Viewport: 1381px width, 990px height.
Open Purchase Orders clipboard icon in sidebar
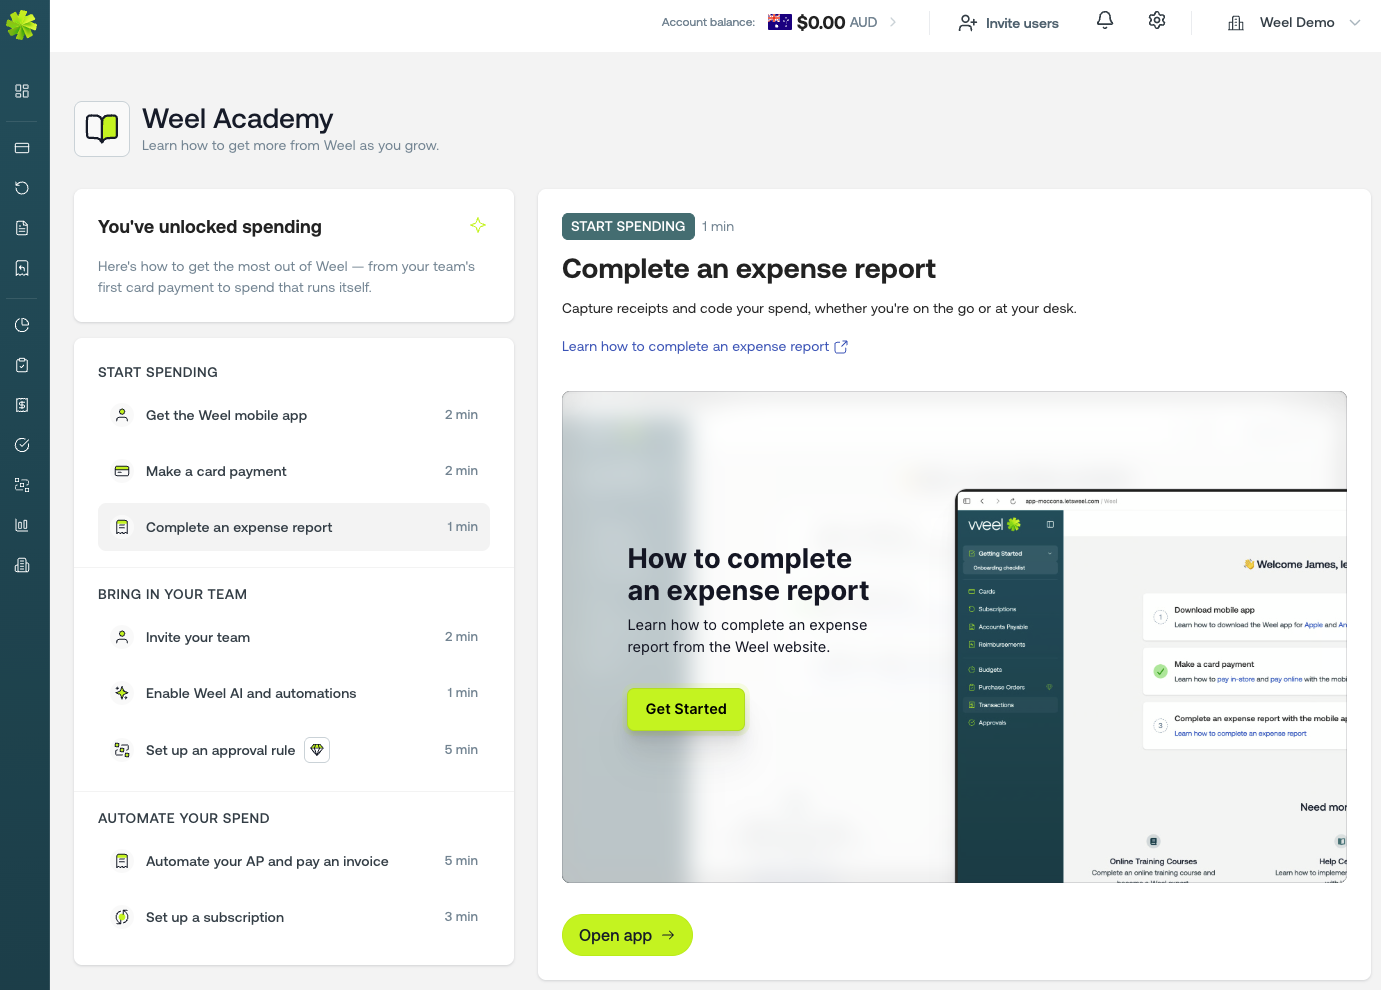click(22, 365)
